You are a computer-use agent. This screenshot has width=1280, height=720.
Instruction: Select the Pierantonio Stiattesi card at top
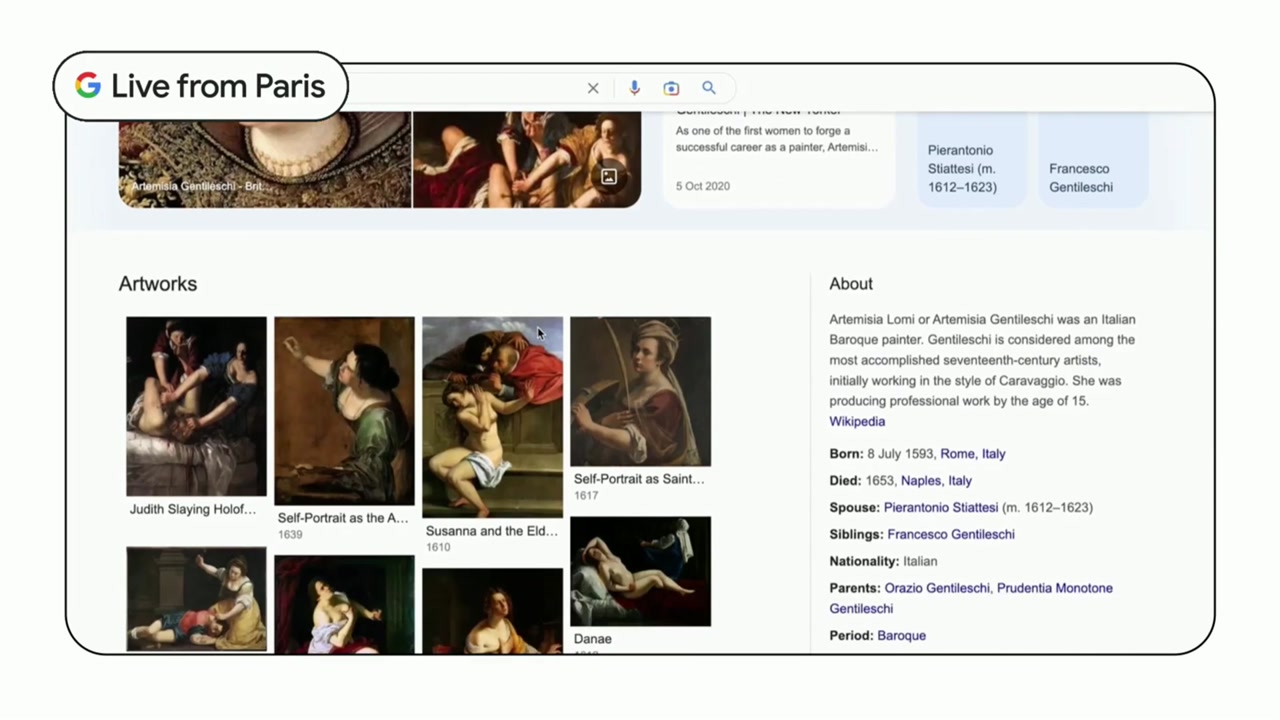972,160
